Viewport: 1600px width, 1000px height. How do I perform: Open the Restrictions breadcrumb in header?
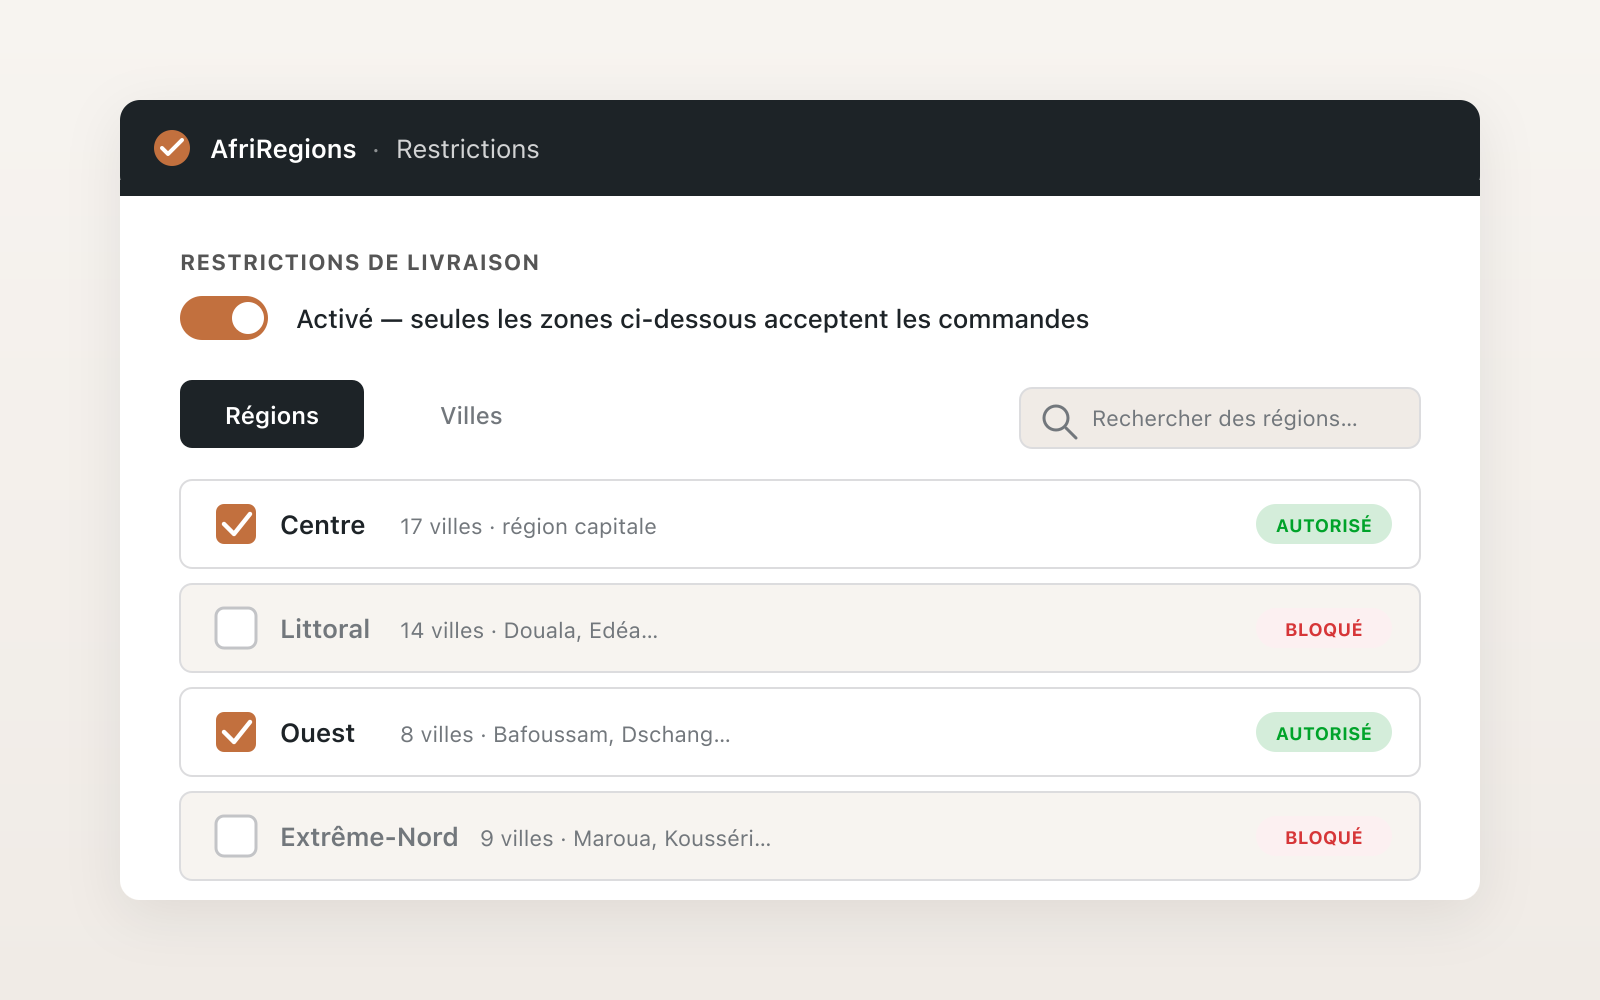(467, 149)
